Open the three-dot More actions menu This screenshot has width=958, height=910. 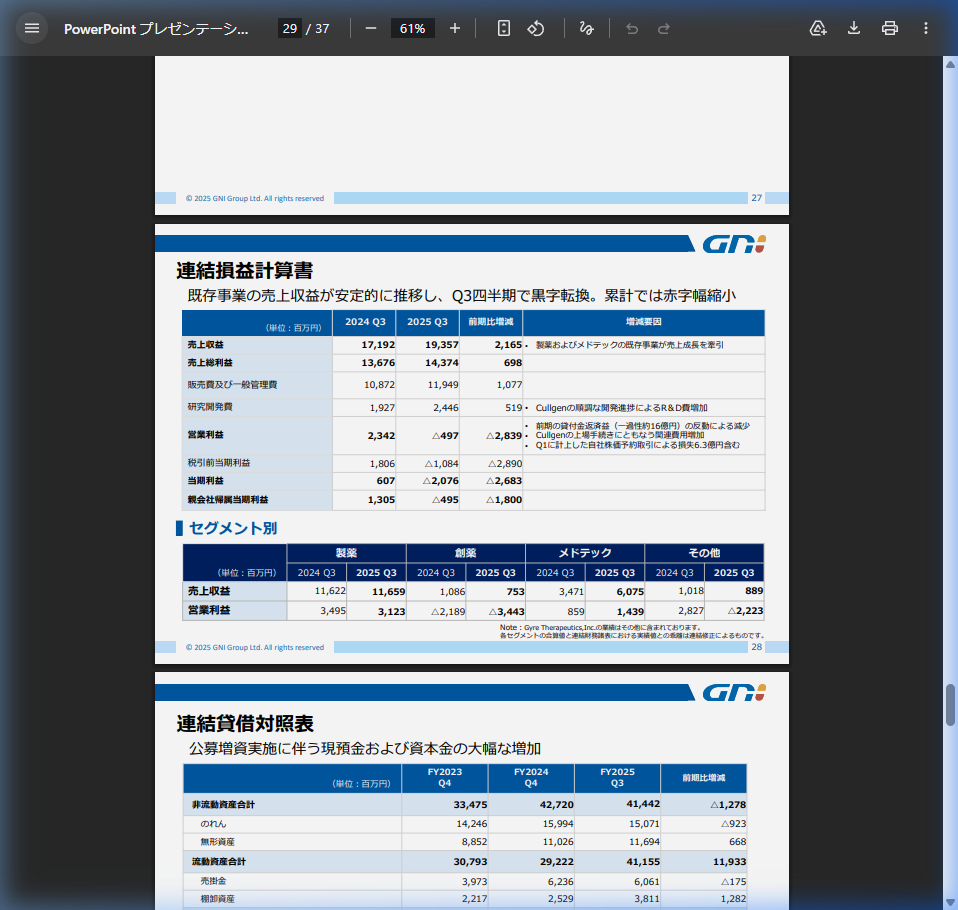click(925, 28)
